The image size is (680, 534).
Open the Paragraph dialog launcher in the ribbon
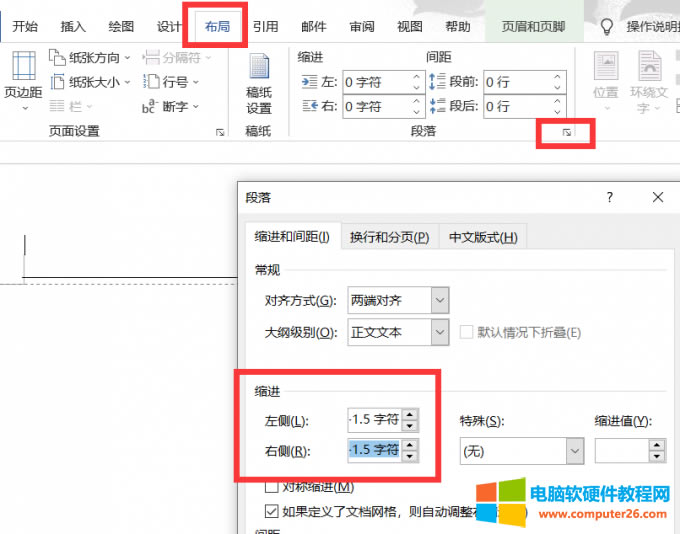pos(566,132)
